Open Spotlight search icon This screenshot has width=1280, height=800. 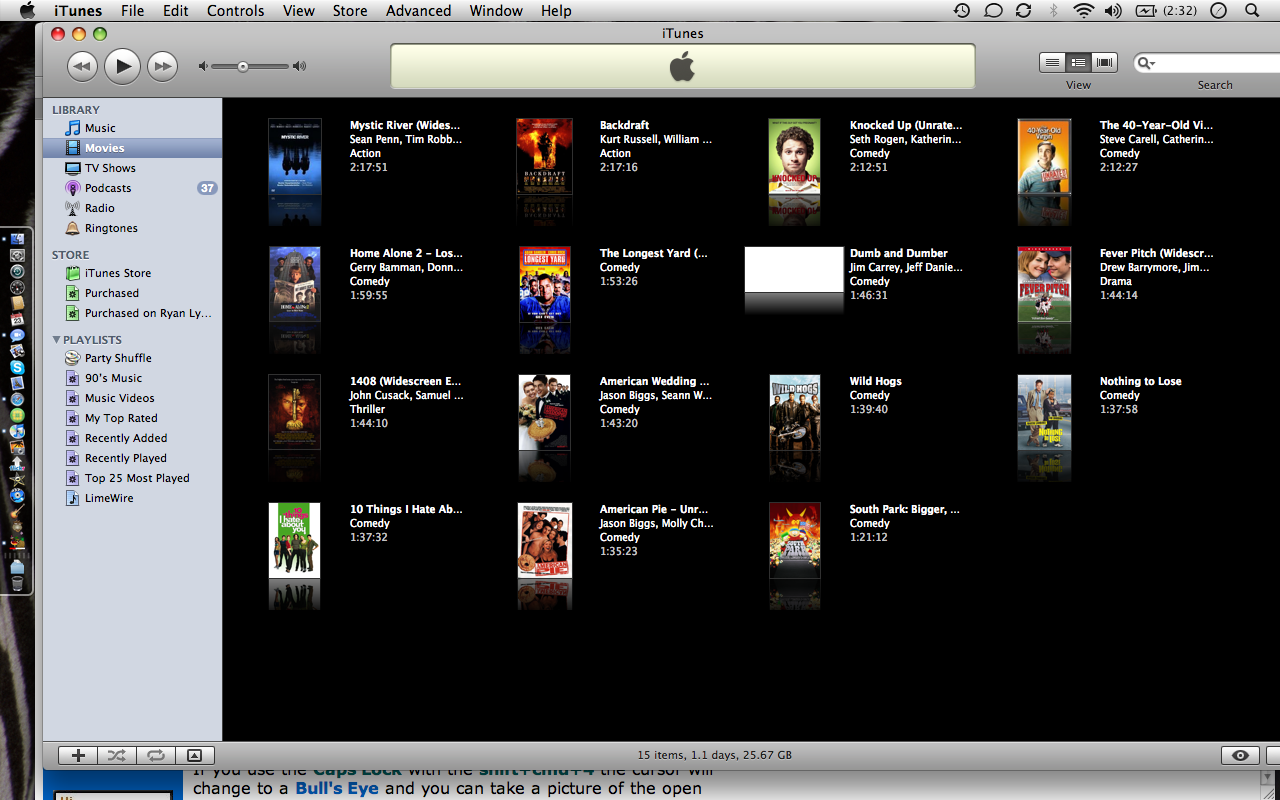coord(1252,11)
